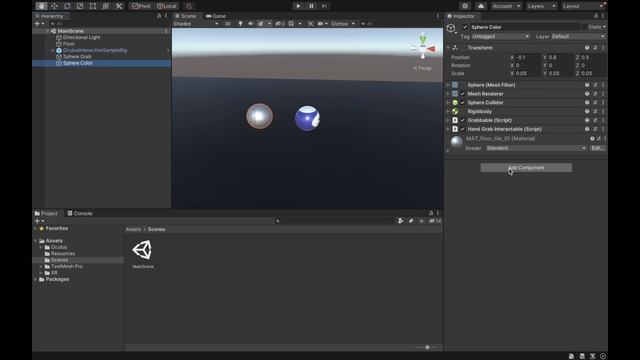
Task: Open the MainScene asset thumbnail
Action: click(142, 250)
